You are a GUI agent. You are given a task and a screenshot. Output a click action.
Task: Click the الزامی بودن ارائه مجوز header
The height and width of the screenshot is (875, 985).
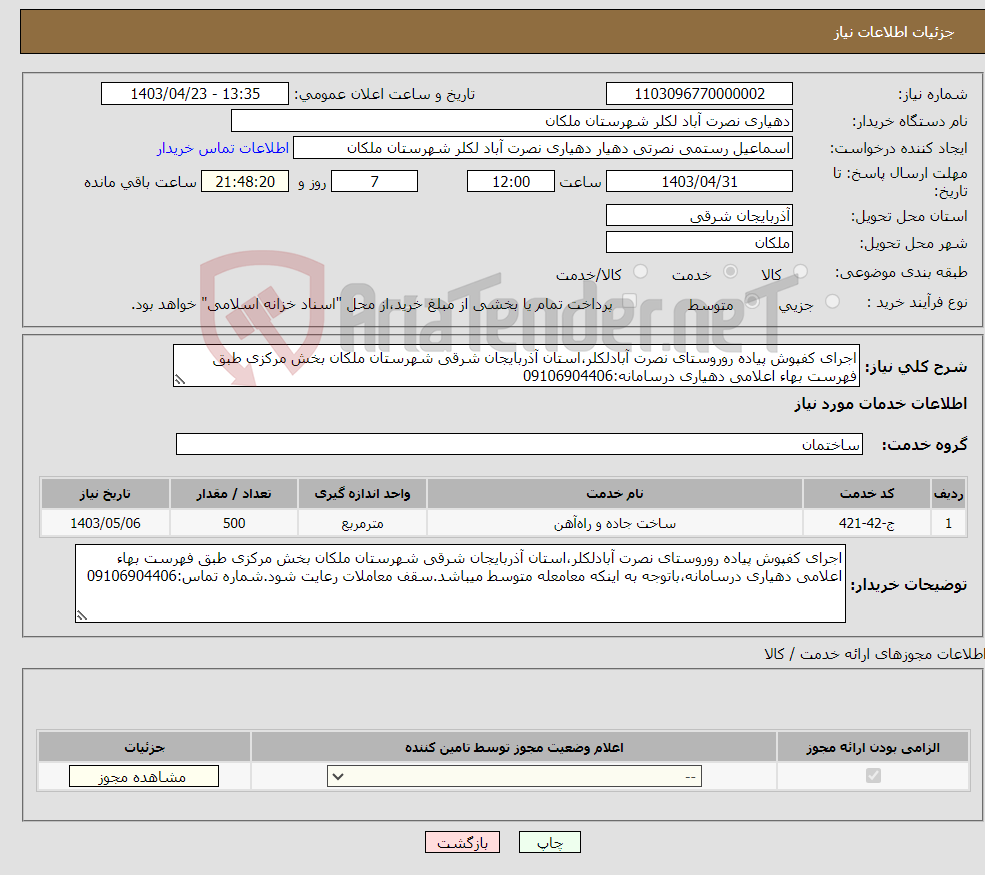tap(873, 747)
